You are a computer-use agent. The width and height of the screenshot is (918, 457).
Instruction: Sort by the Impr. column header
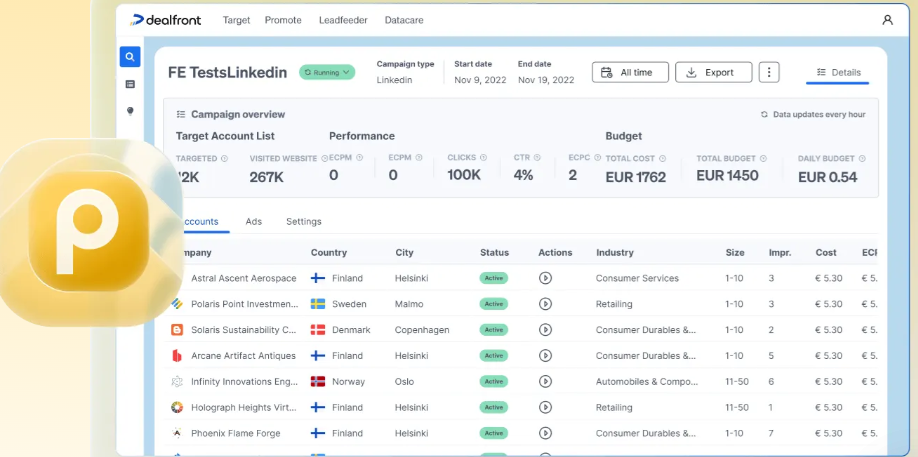[x=780, y=253]
